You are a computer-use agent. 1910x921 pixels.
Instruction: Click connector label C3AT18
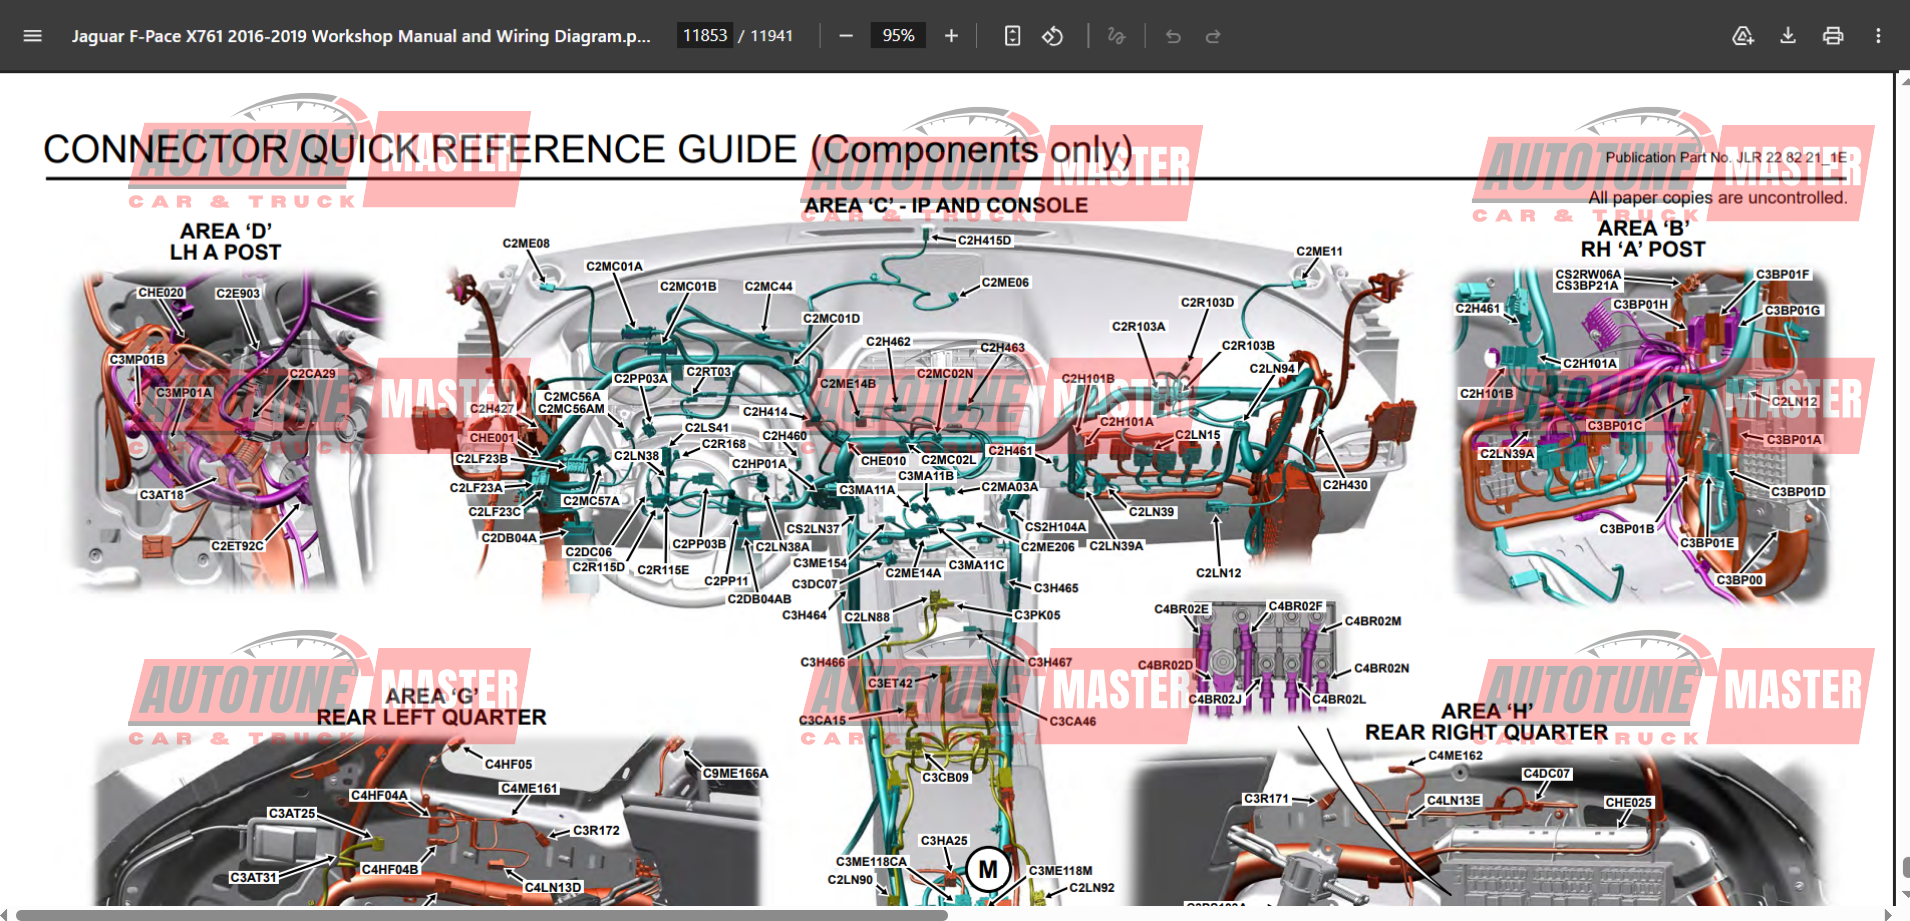[161, 494]
